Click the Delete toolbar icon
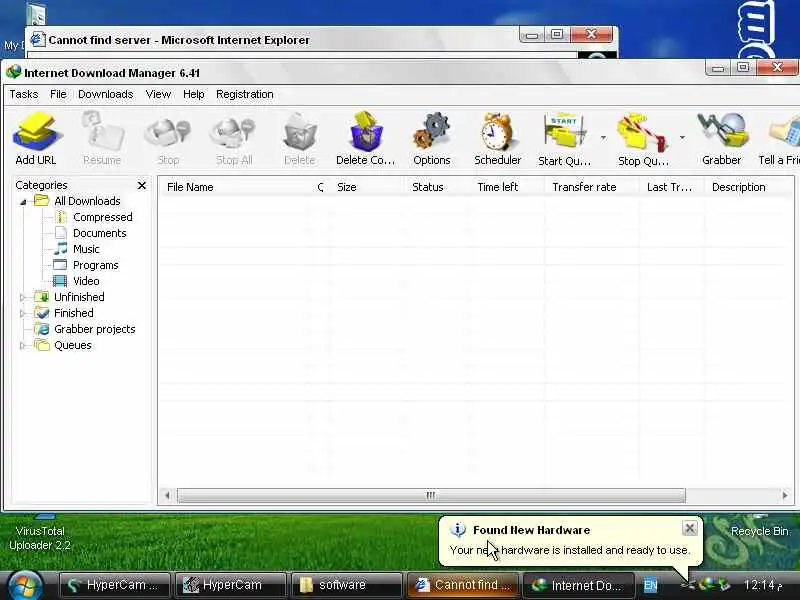The image size is (800, 600). tap(299, 138)
